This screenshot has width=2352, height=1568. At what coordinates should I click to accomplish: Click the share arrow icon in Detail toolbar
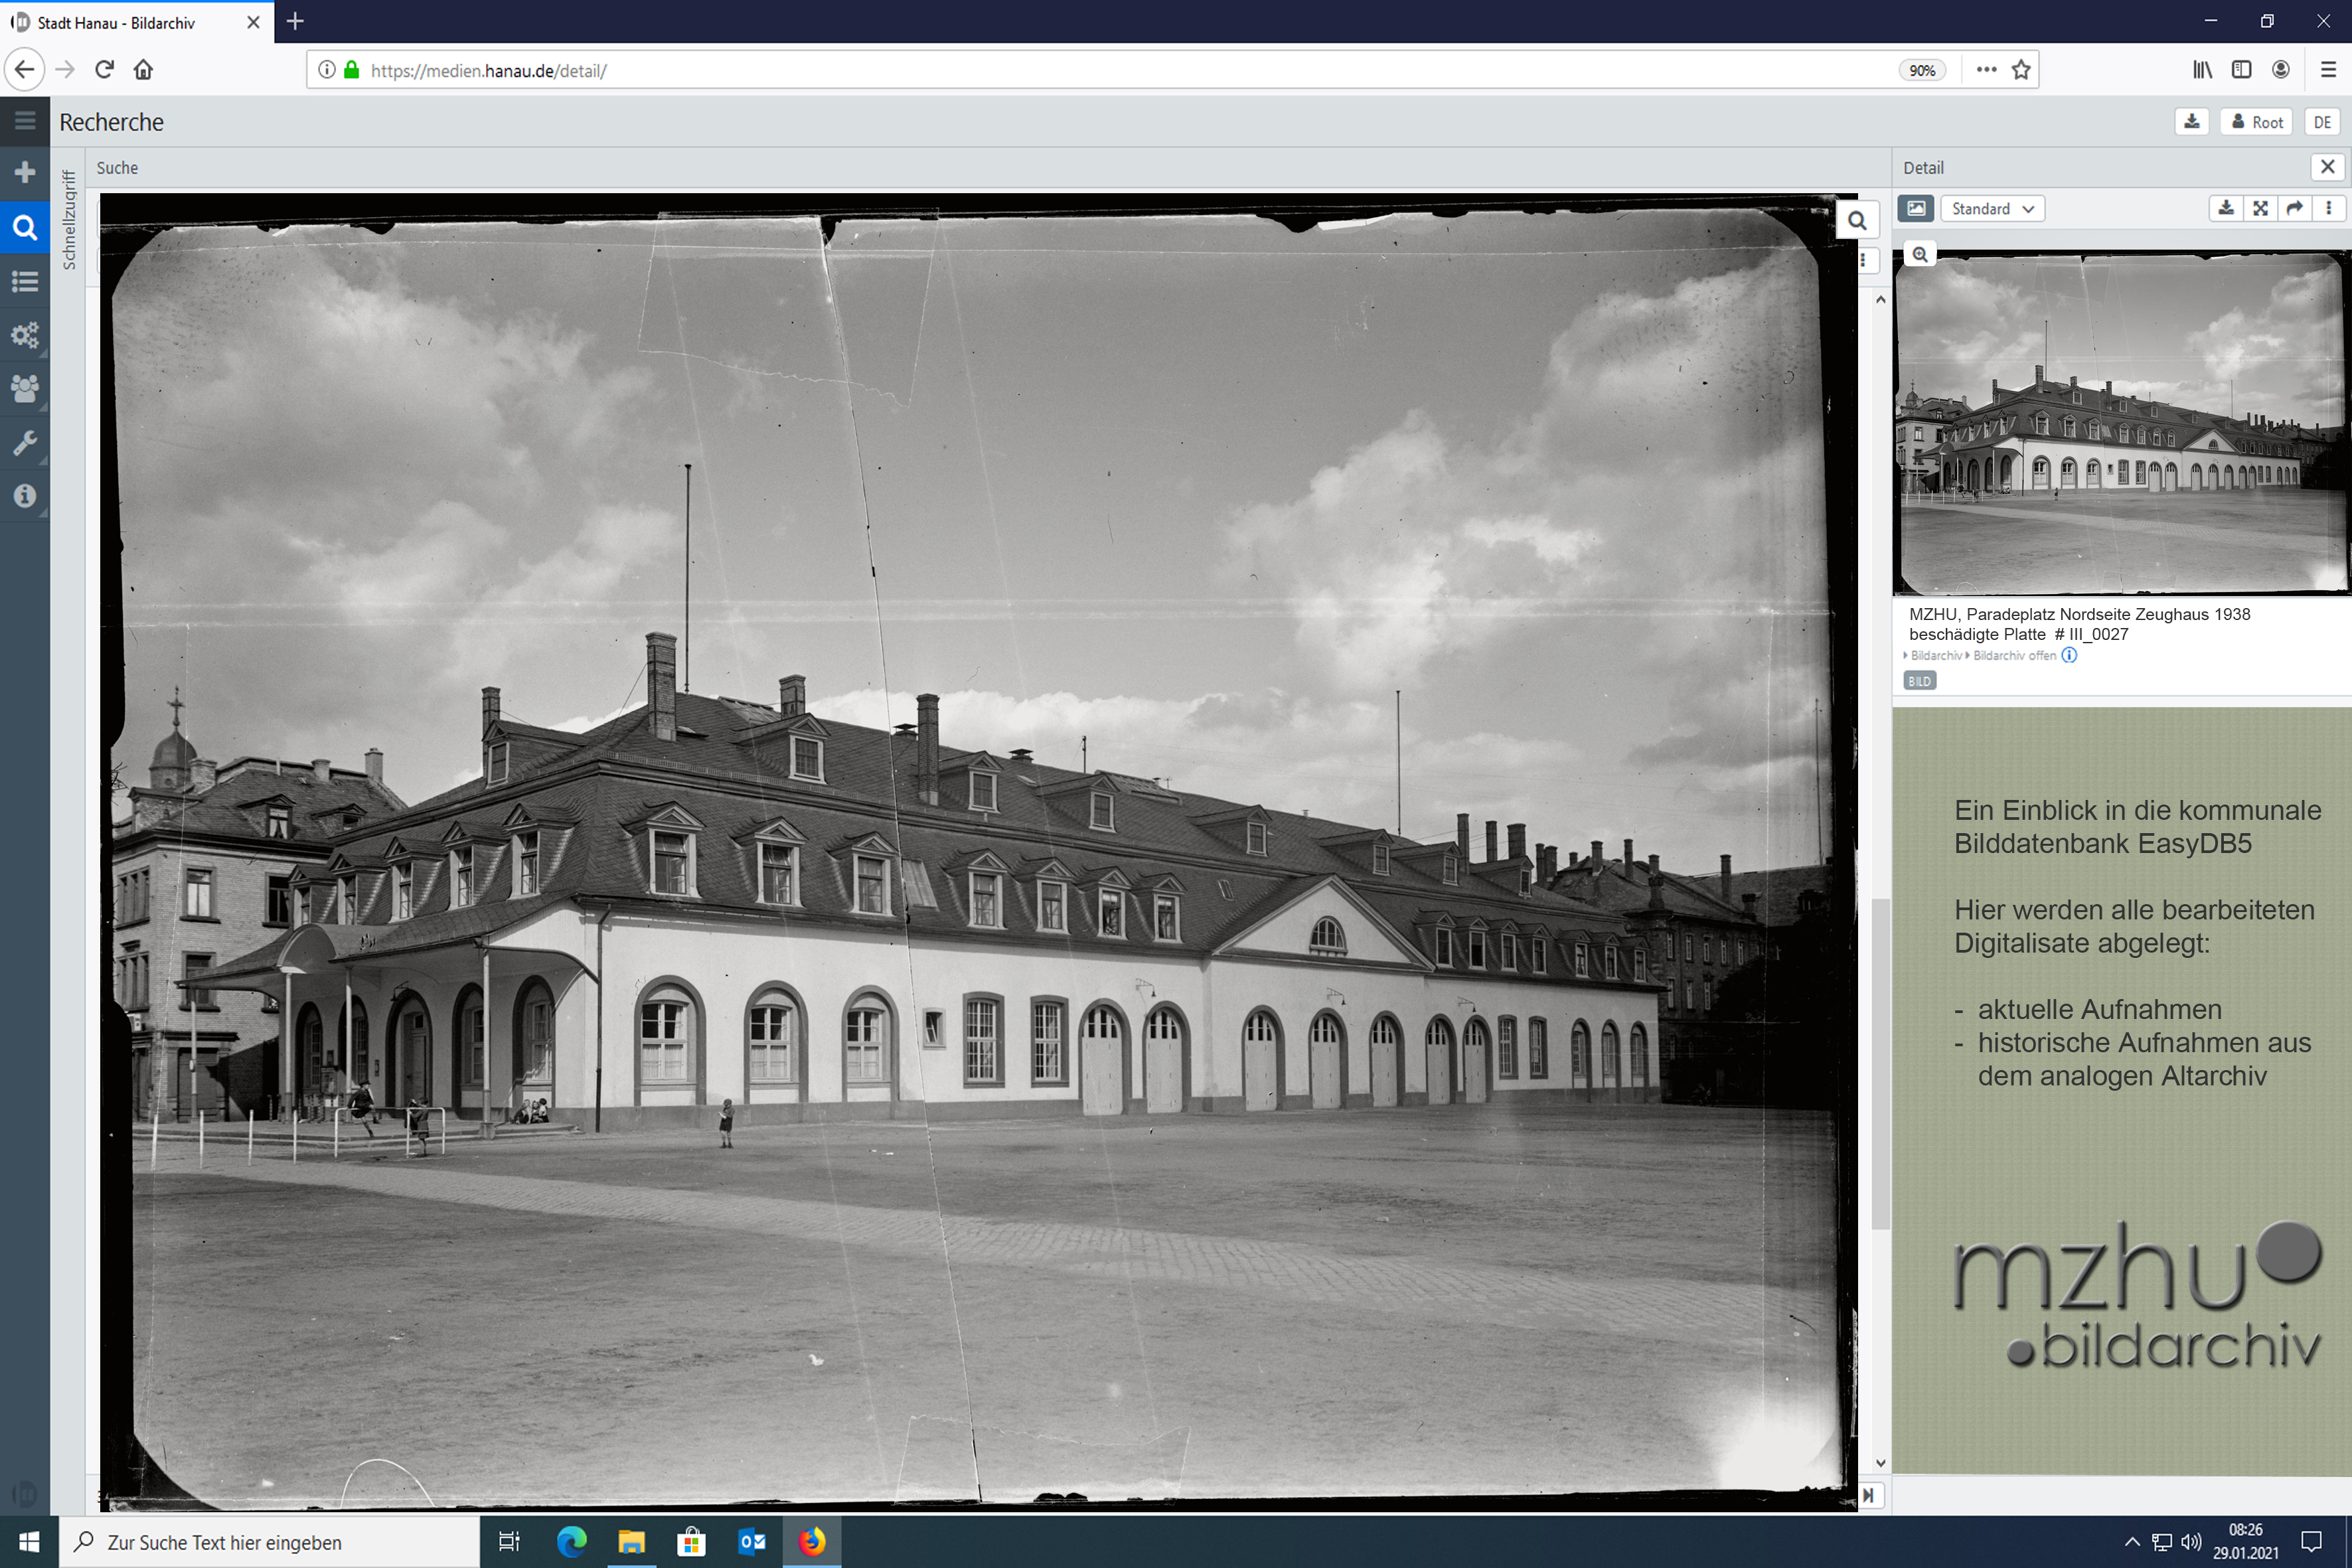[2294, 208]
